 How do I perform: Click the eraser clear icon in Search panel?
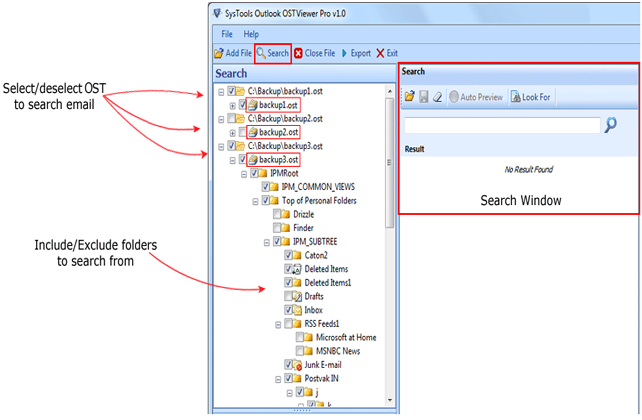coord(438,97)
